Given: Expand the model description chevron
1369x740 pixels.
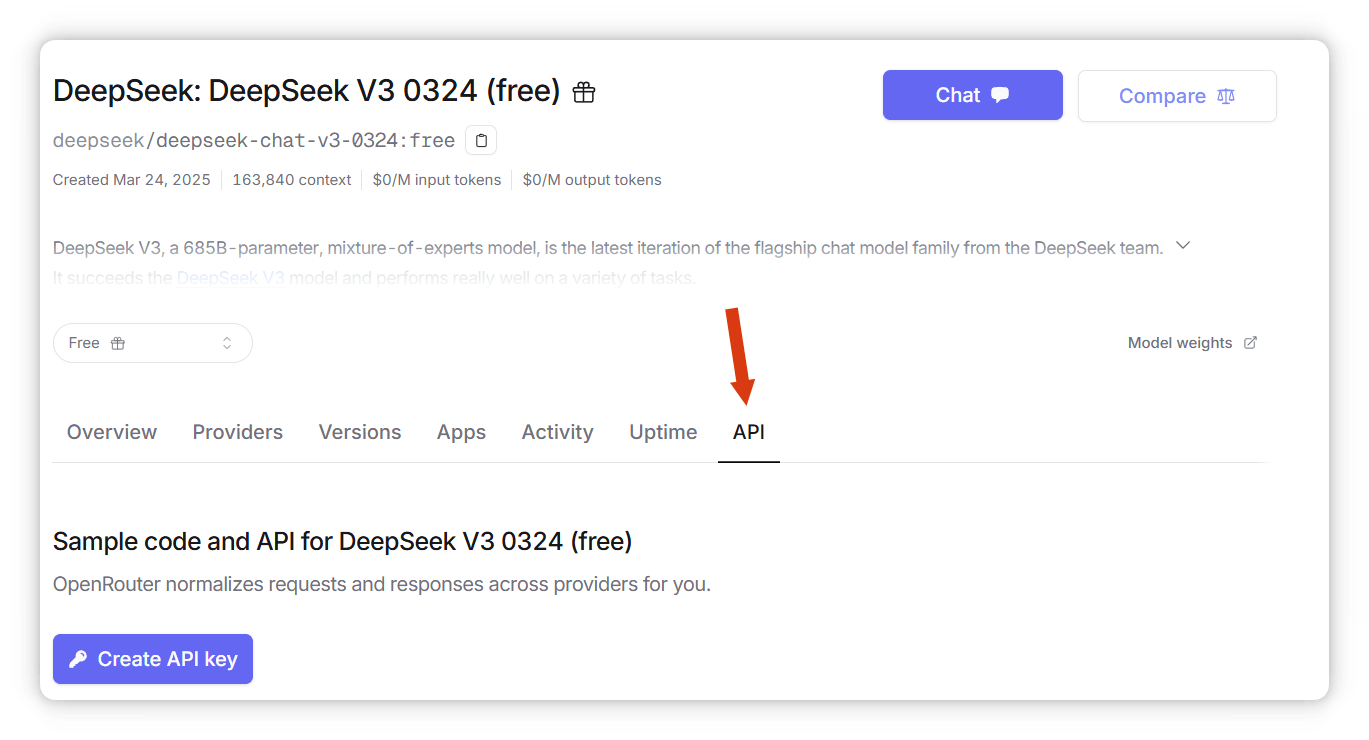Looking at the screenshot, I should (1183, 246).
